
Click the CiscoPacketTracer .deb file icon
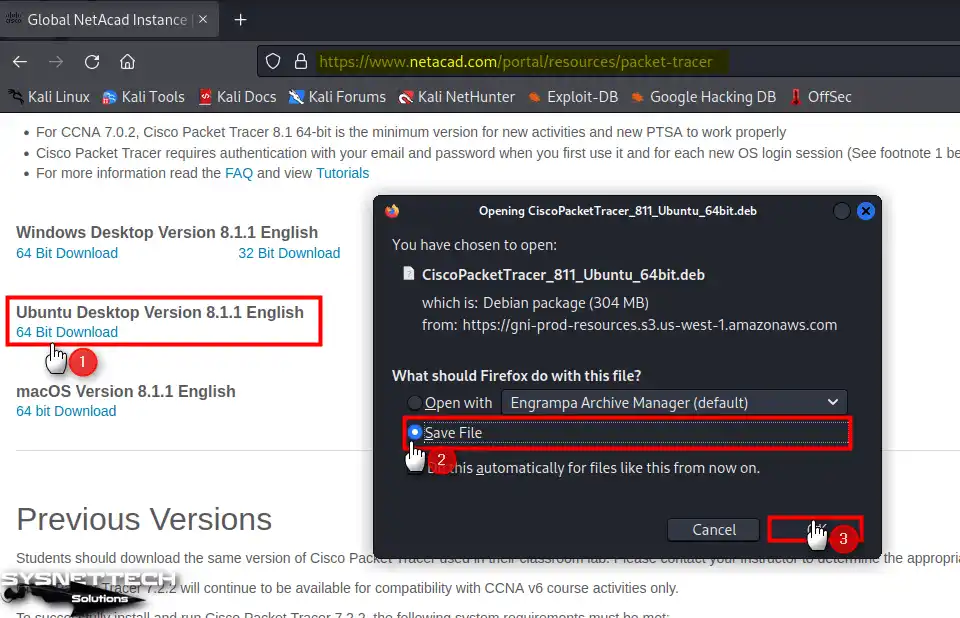[408, 273]
